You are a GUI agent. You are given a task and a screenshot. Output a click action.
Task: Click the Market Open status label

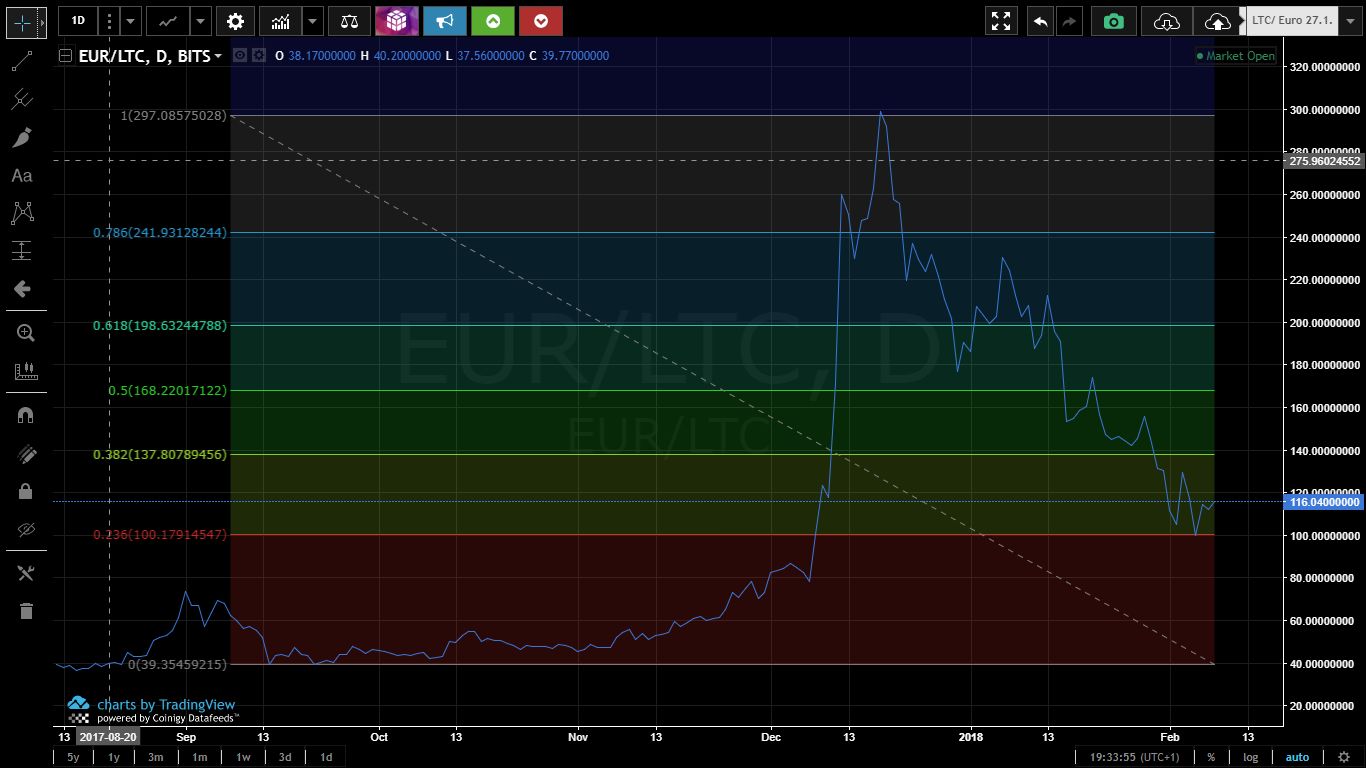click(x=1236, y=56)
